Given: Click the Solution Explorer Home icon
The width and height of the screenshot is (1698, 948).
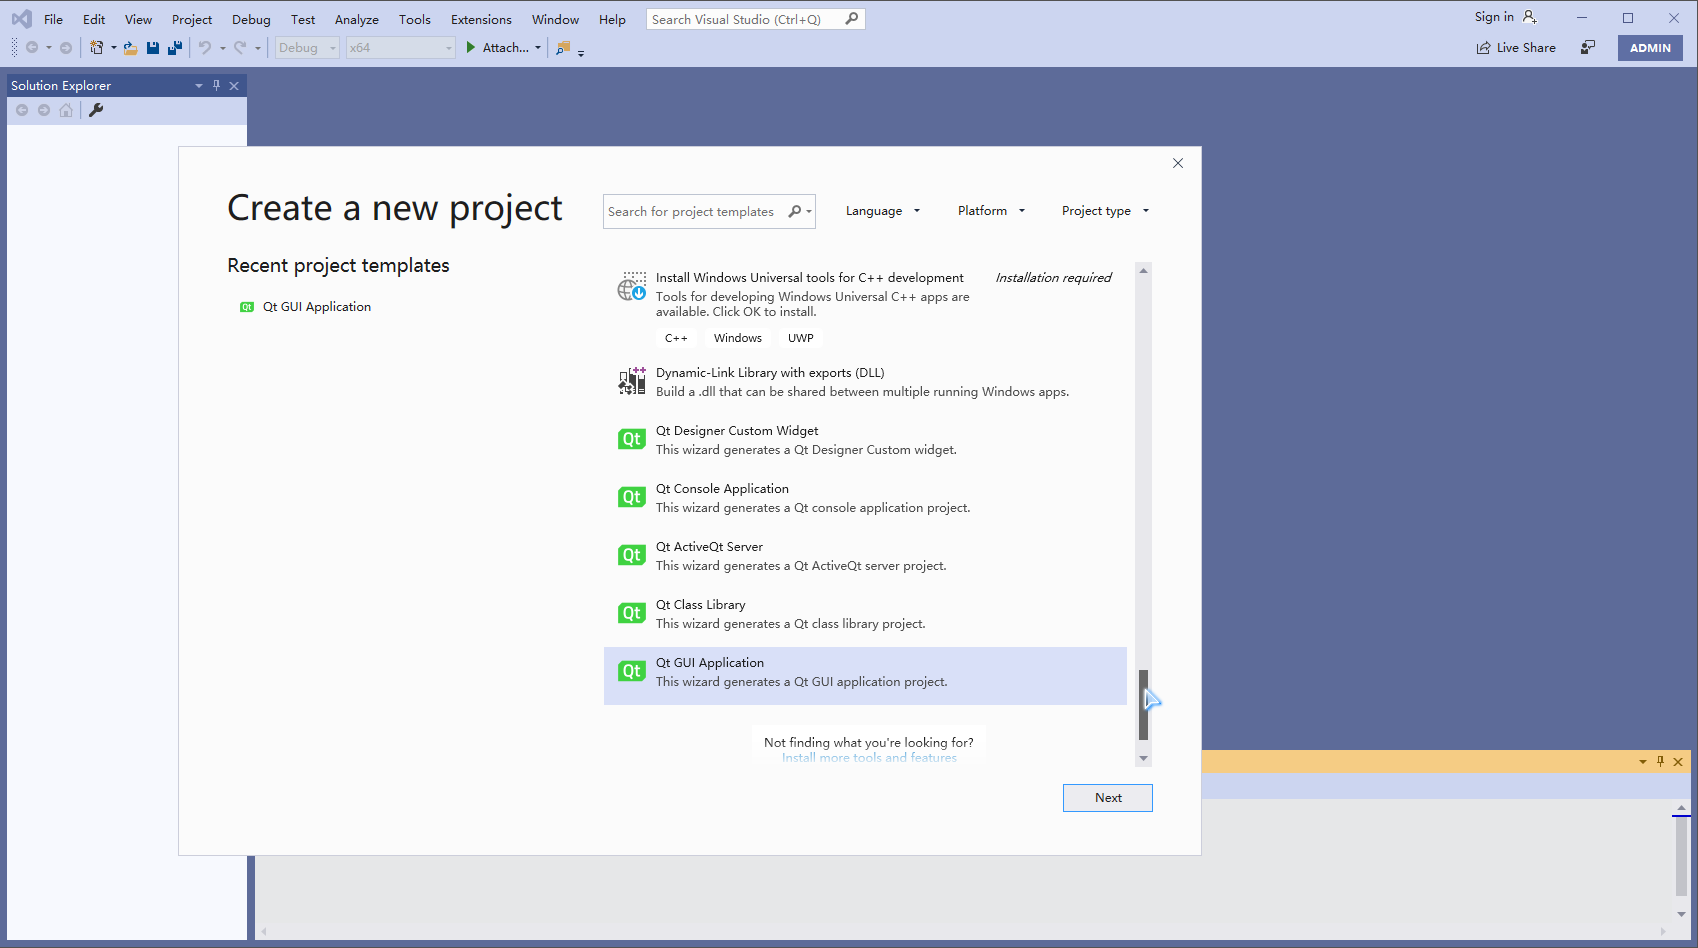Looking at the screenshot, I should [x=66, y=110].
